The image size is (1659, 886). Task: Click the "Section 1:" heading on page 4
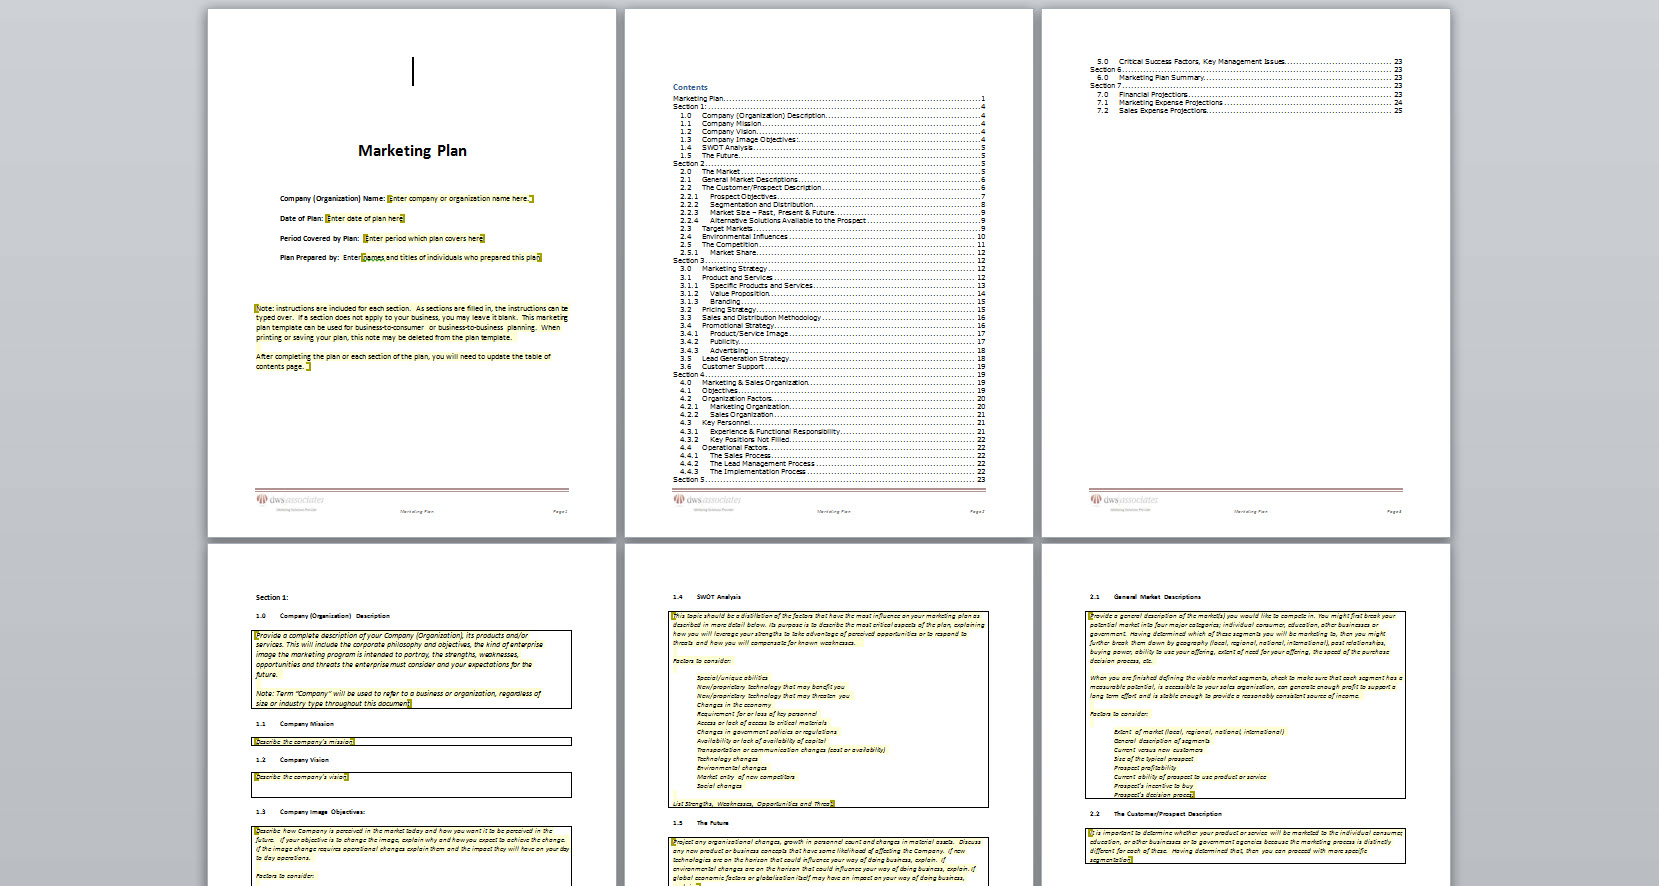[271, 598]
